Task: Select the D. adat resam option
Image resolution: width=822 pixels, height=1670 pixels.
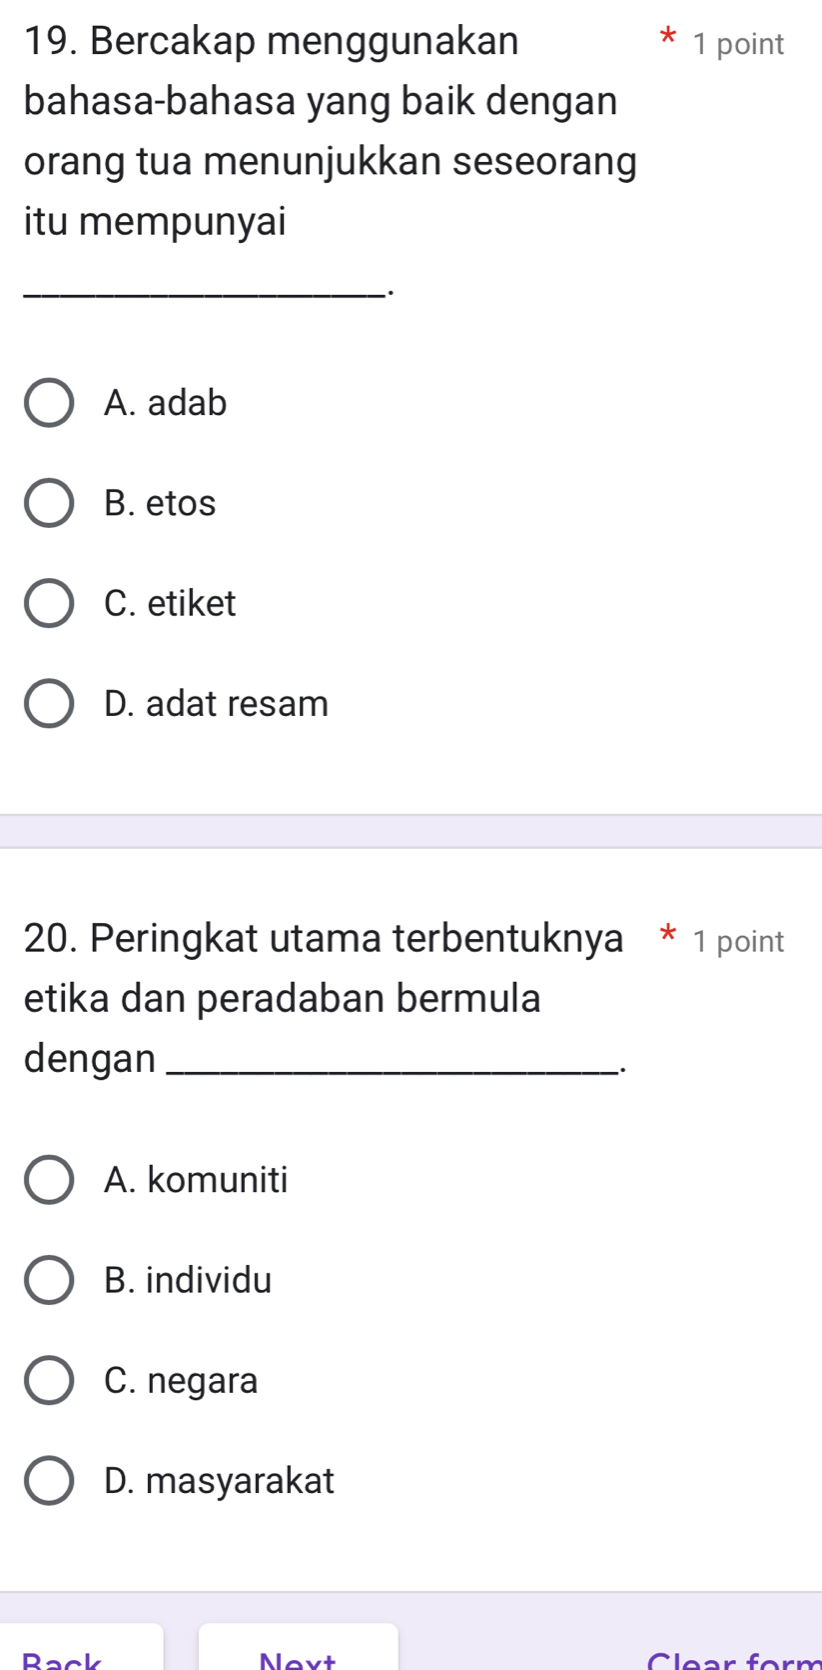Action: (x=48, y=704)
